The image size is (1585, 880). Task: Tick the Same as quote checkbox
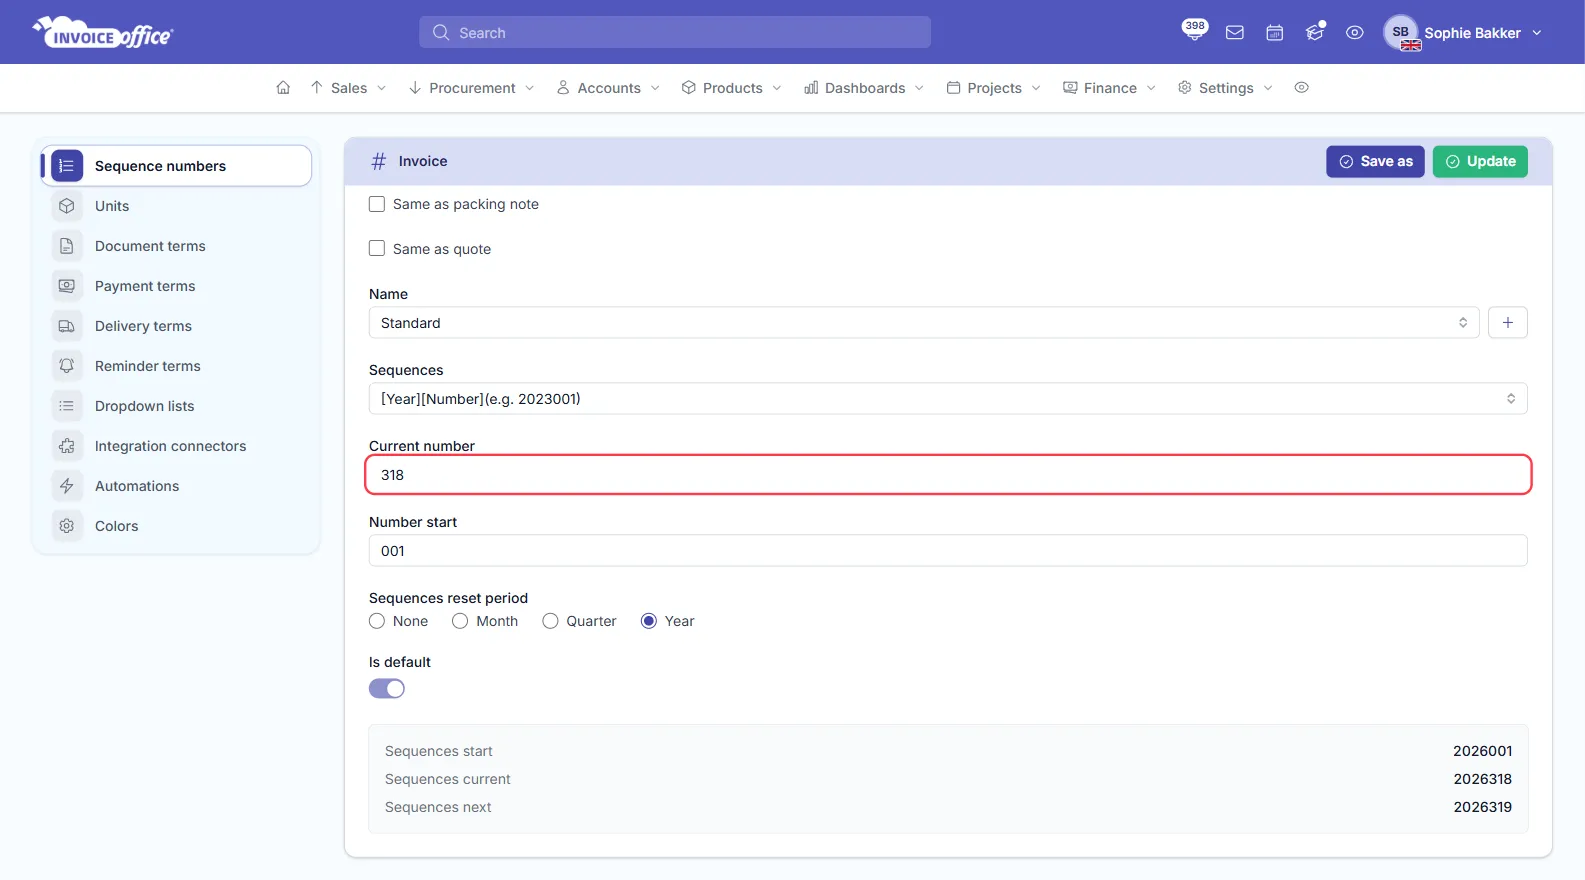click(377, 248)
